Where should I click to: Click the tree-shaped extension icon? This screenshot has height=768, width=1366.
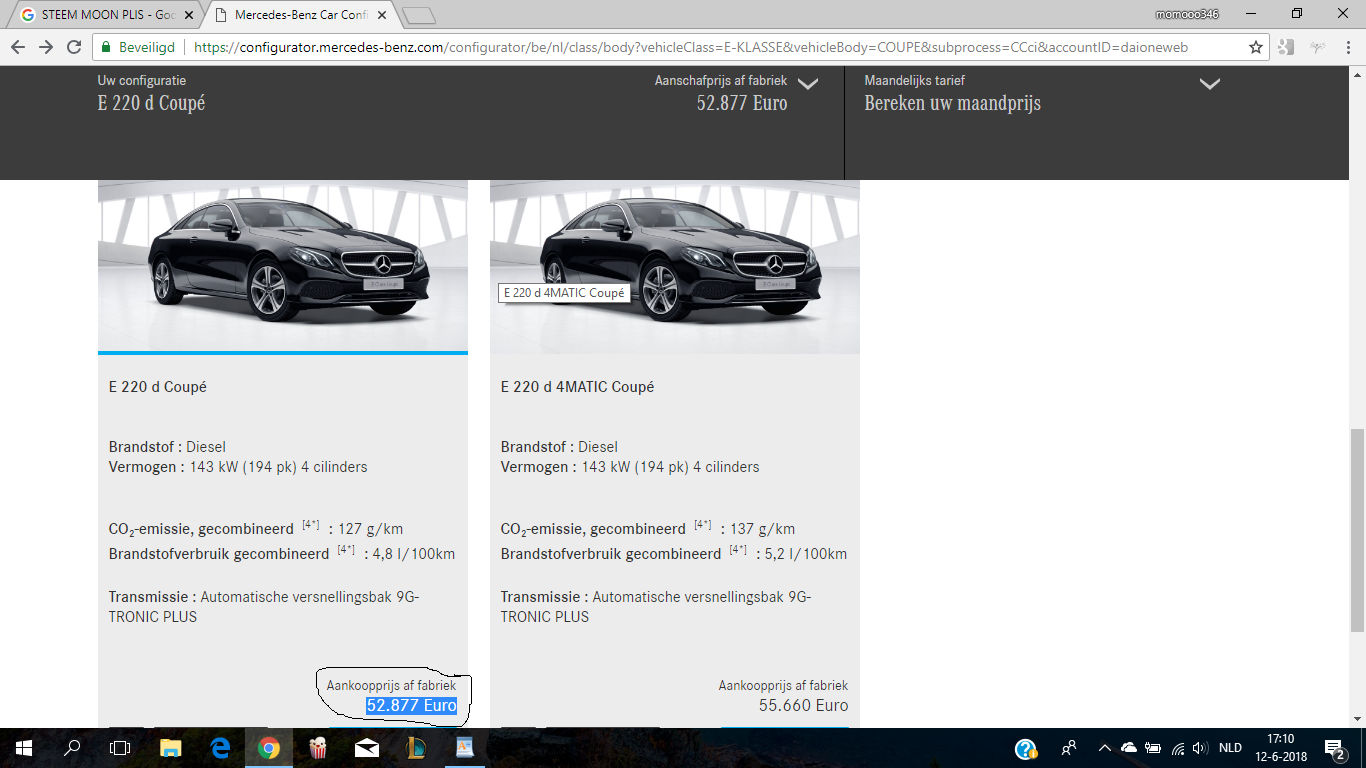[1316, 47]
